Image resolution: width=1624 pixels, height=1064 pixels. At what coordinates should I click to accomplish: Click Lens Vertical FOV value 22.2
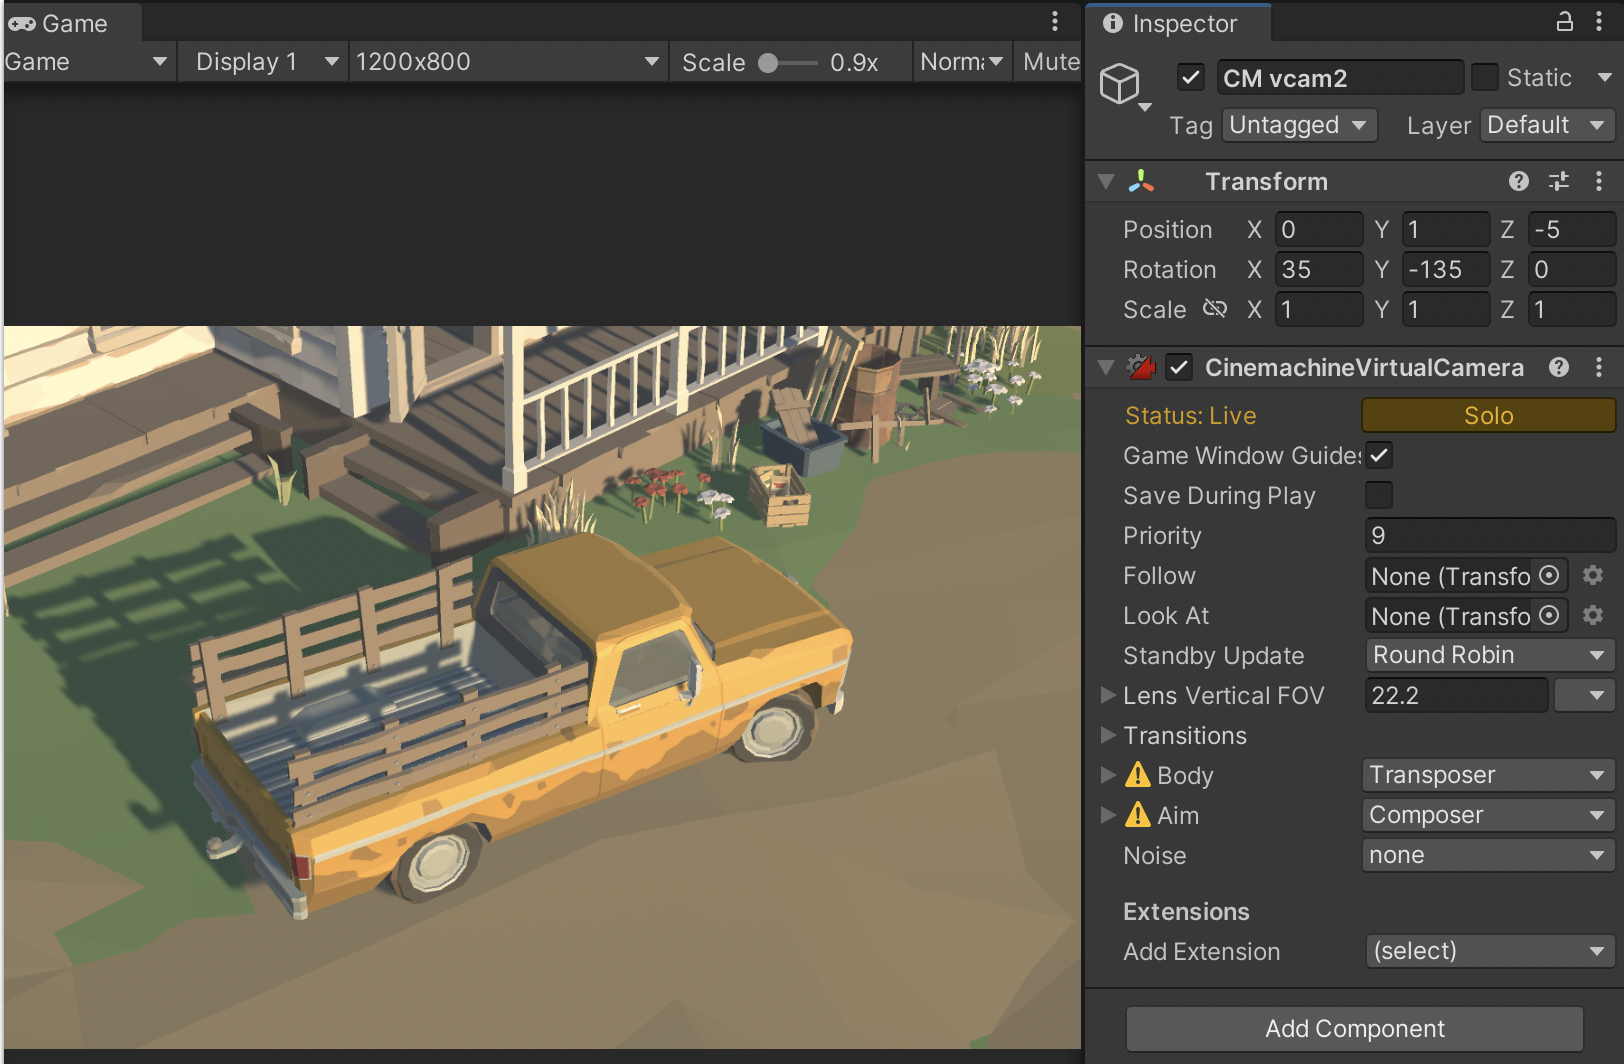[x=1457, y=695]
